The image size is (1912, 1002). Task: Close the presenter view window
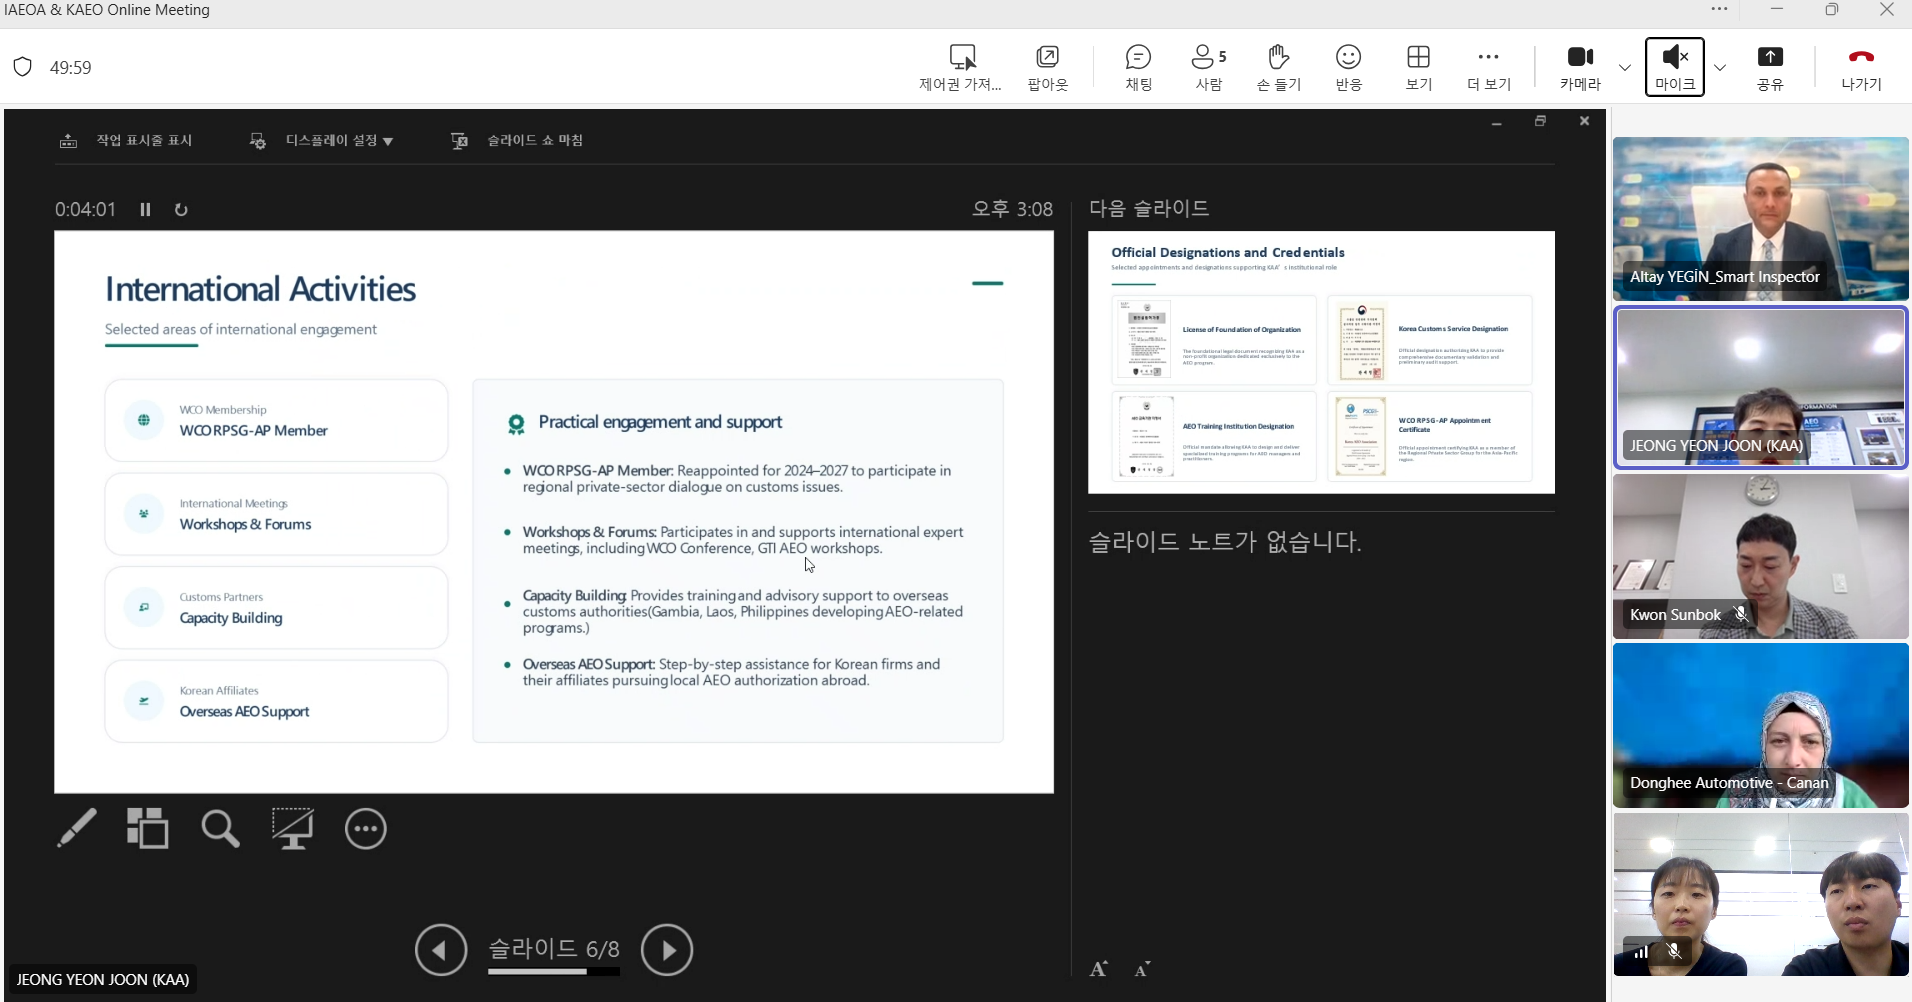1584,121
